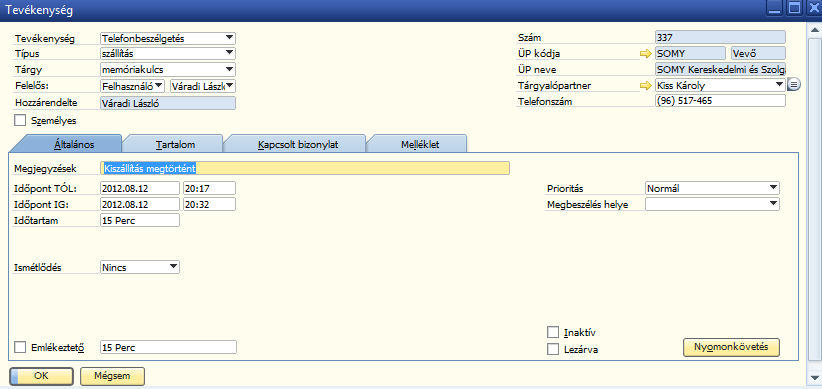822x389 pixels.
Task: Check the Lezárva checkbox
Action: (553, 349)
